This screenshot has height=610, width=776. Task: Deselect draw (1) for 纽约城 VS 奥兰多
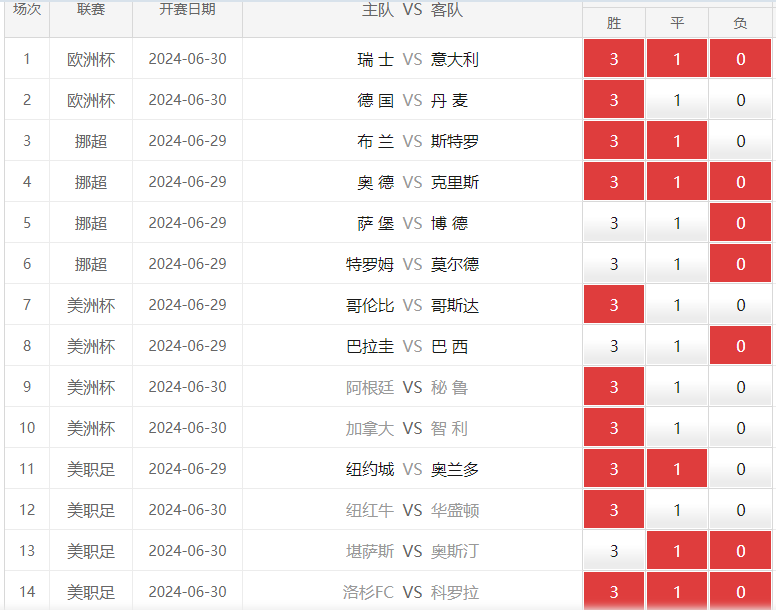(x=677, y=469)
